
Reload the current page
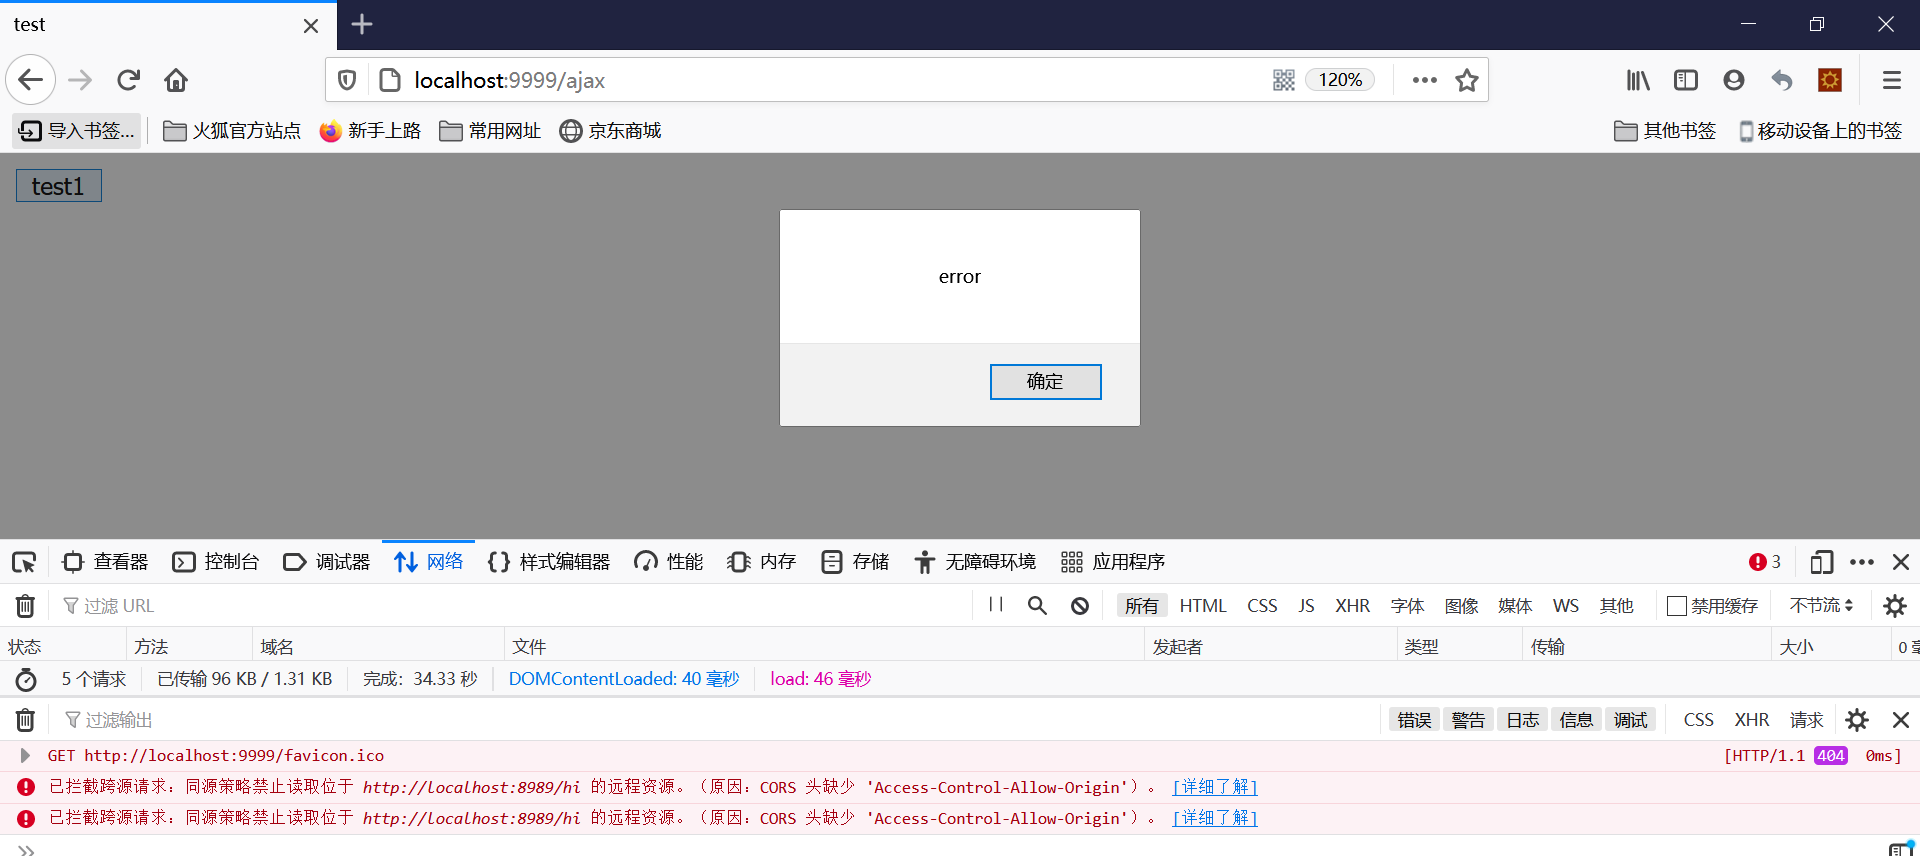[128, 80]
